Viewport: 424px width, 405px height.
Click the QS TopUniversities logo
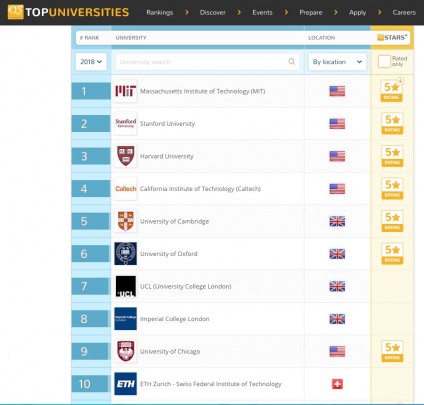(x=68, y=12)
